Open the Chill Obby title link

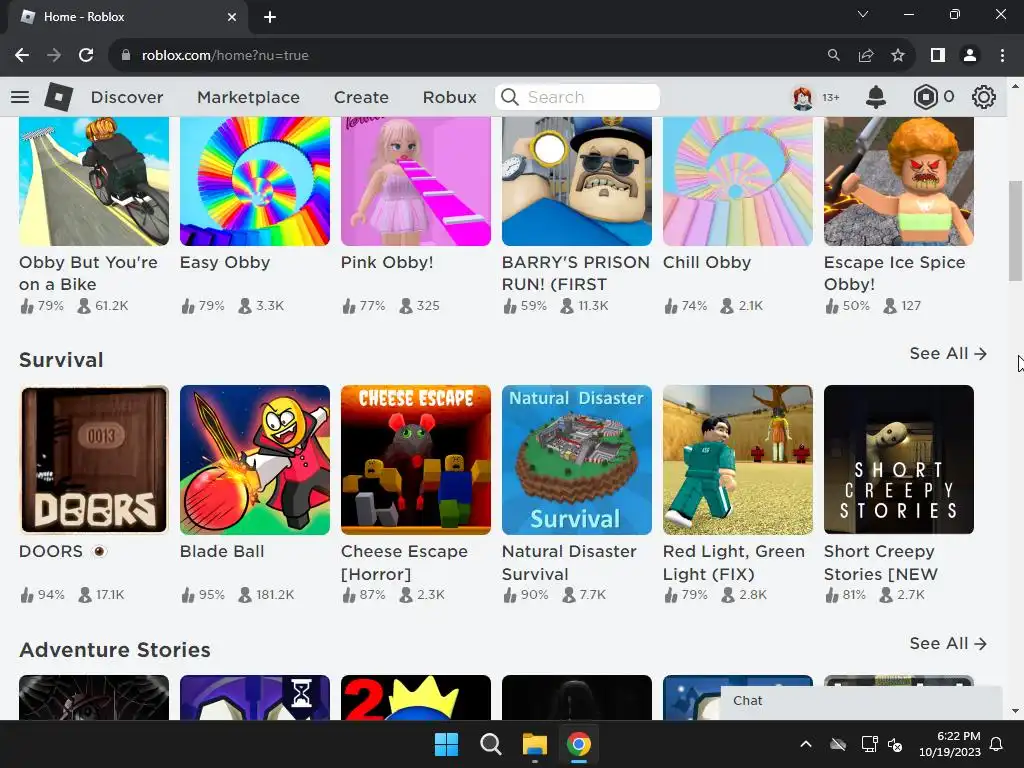[707, 263]
